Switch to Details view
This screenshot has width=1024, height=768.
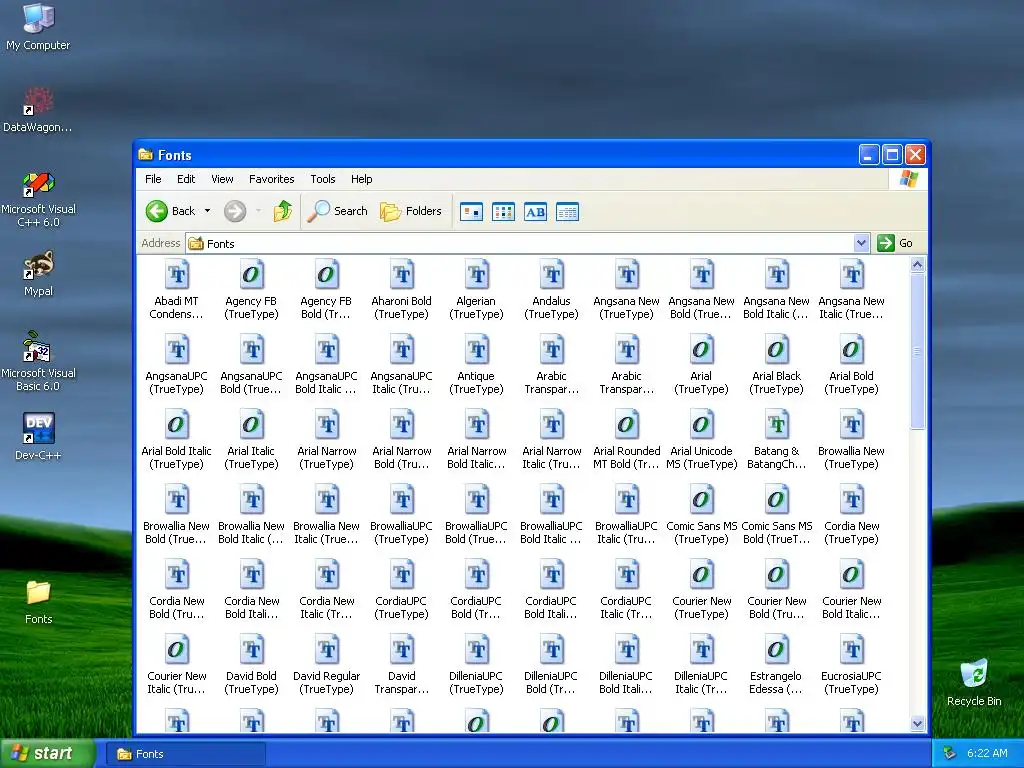click(x=568, y=212)
